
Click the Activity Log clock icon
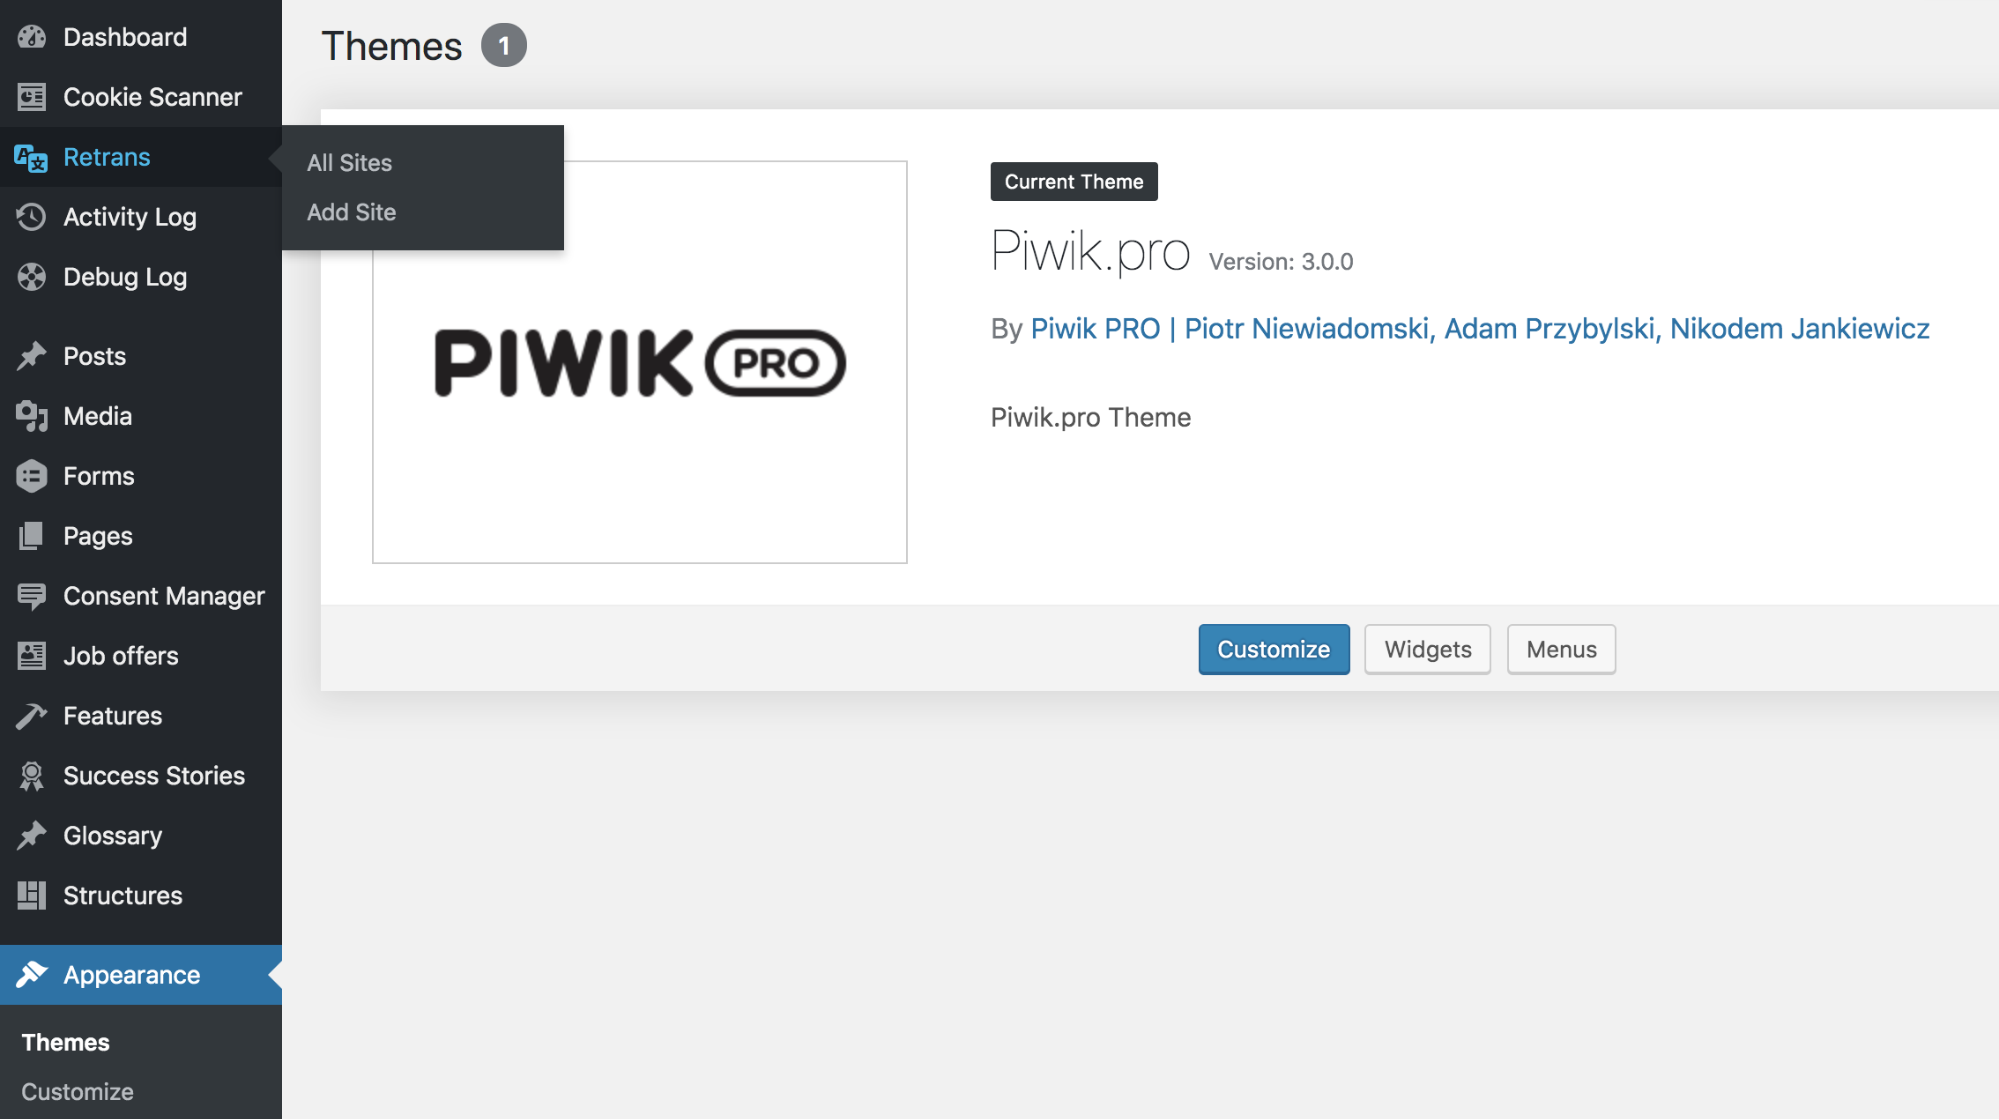tap(32, 217)
